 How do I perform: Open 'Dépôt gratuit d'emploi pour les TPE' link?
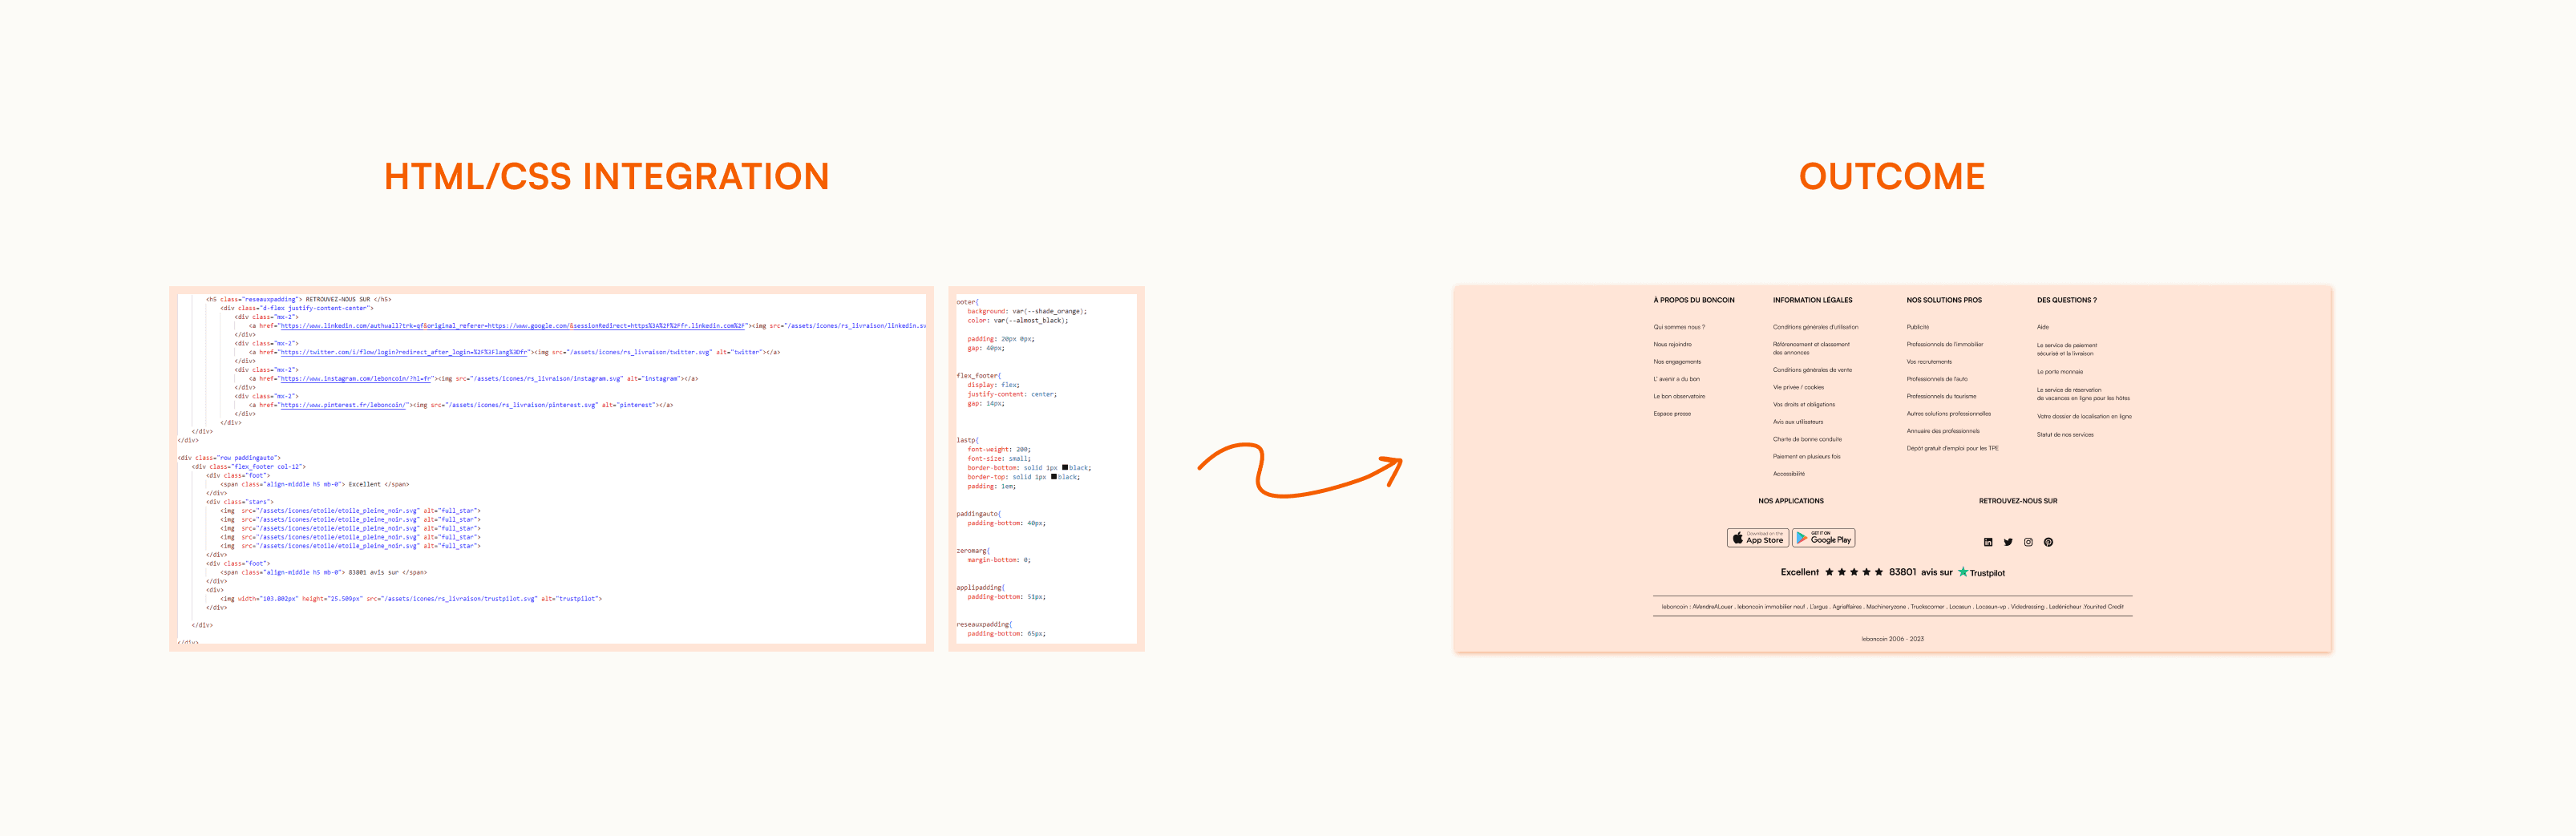tap(1952, 448)
